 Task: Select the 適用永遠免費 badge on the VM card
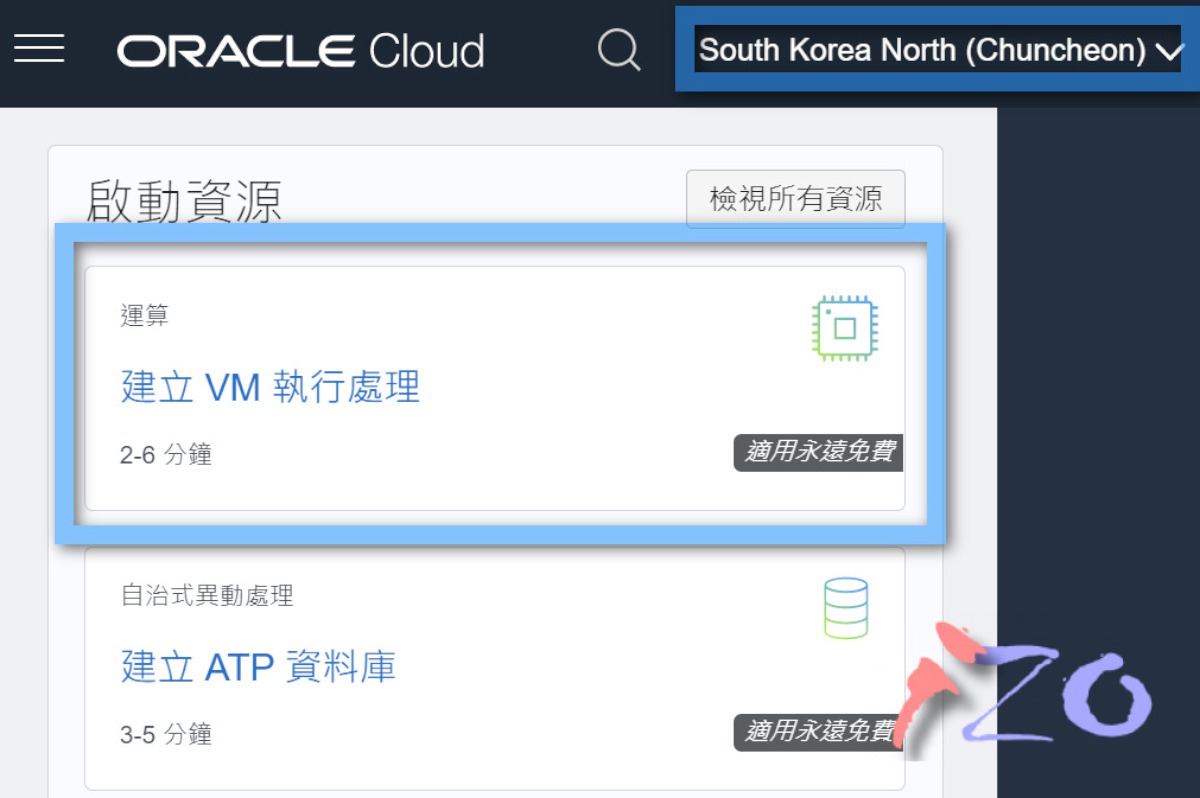(x=818, y=452)
